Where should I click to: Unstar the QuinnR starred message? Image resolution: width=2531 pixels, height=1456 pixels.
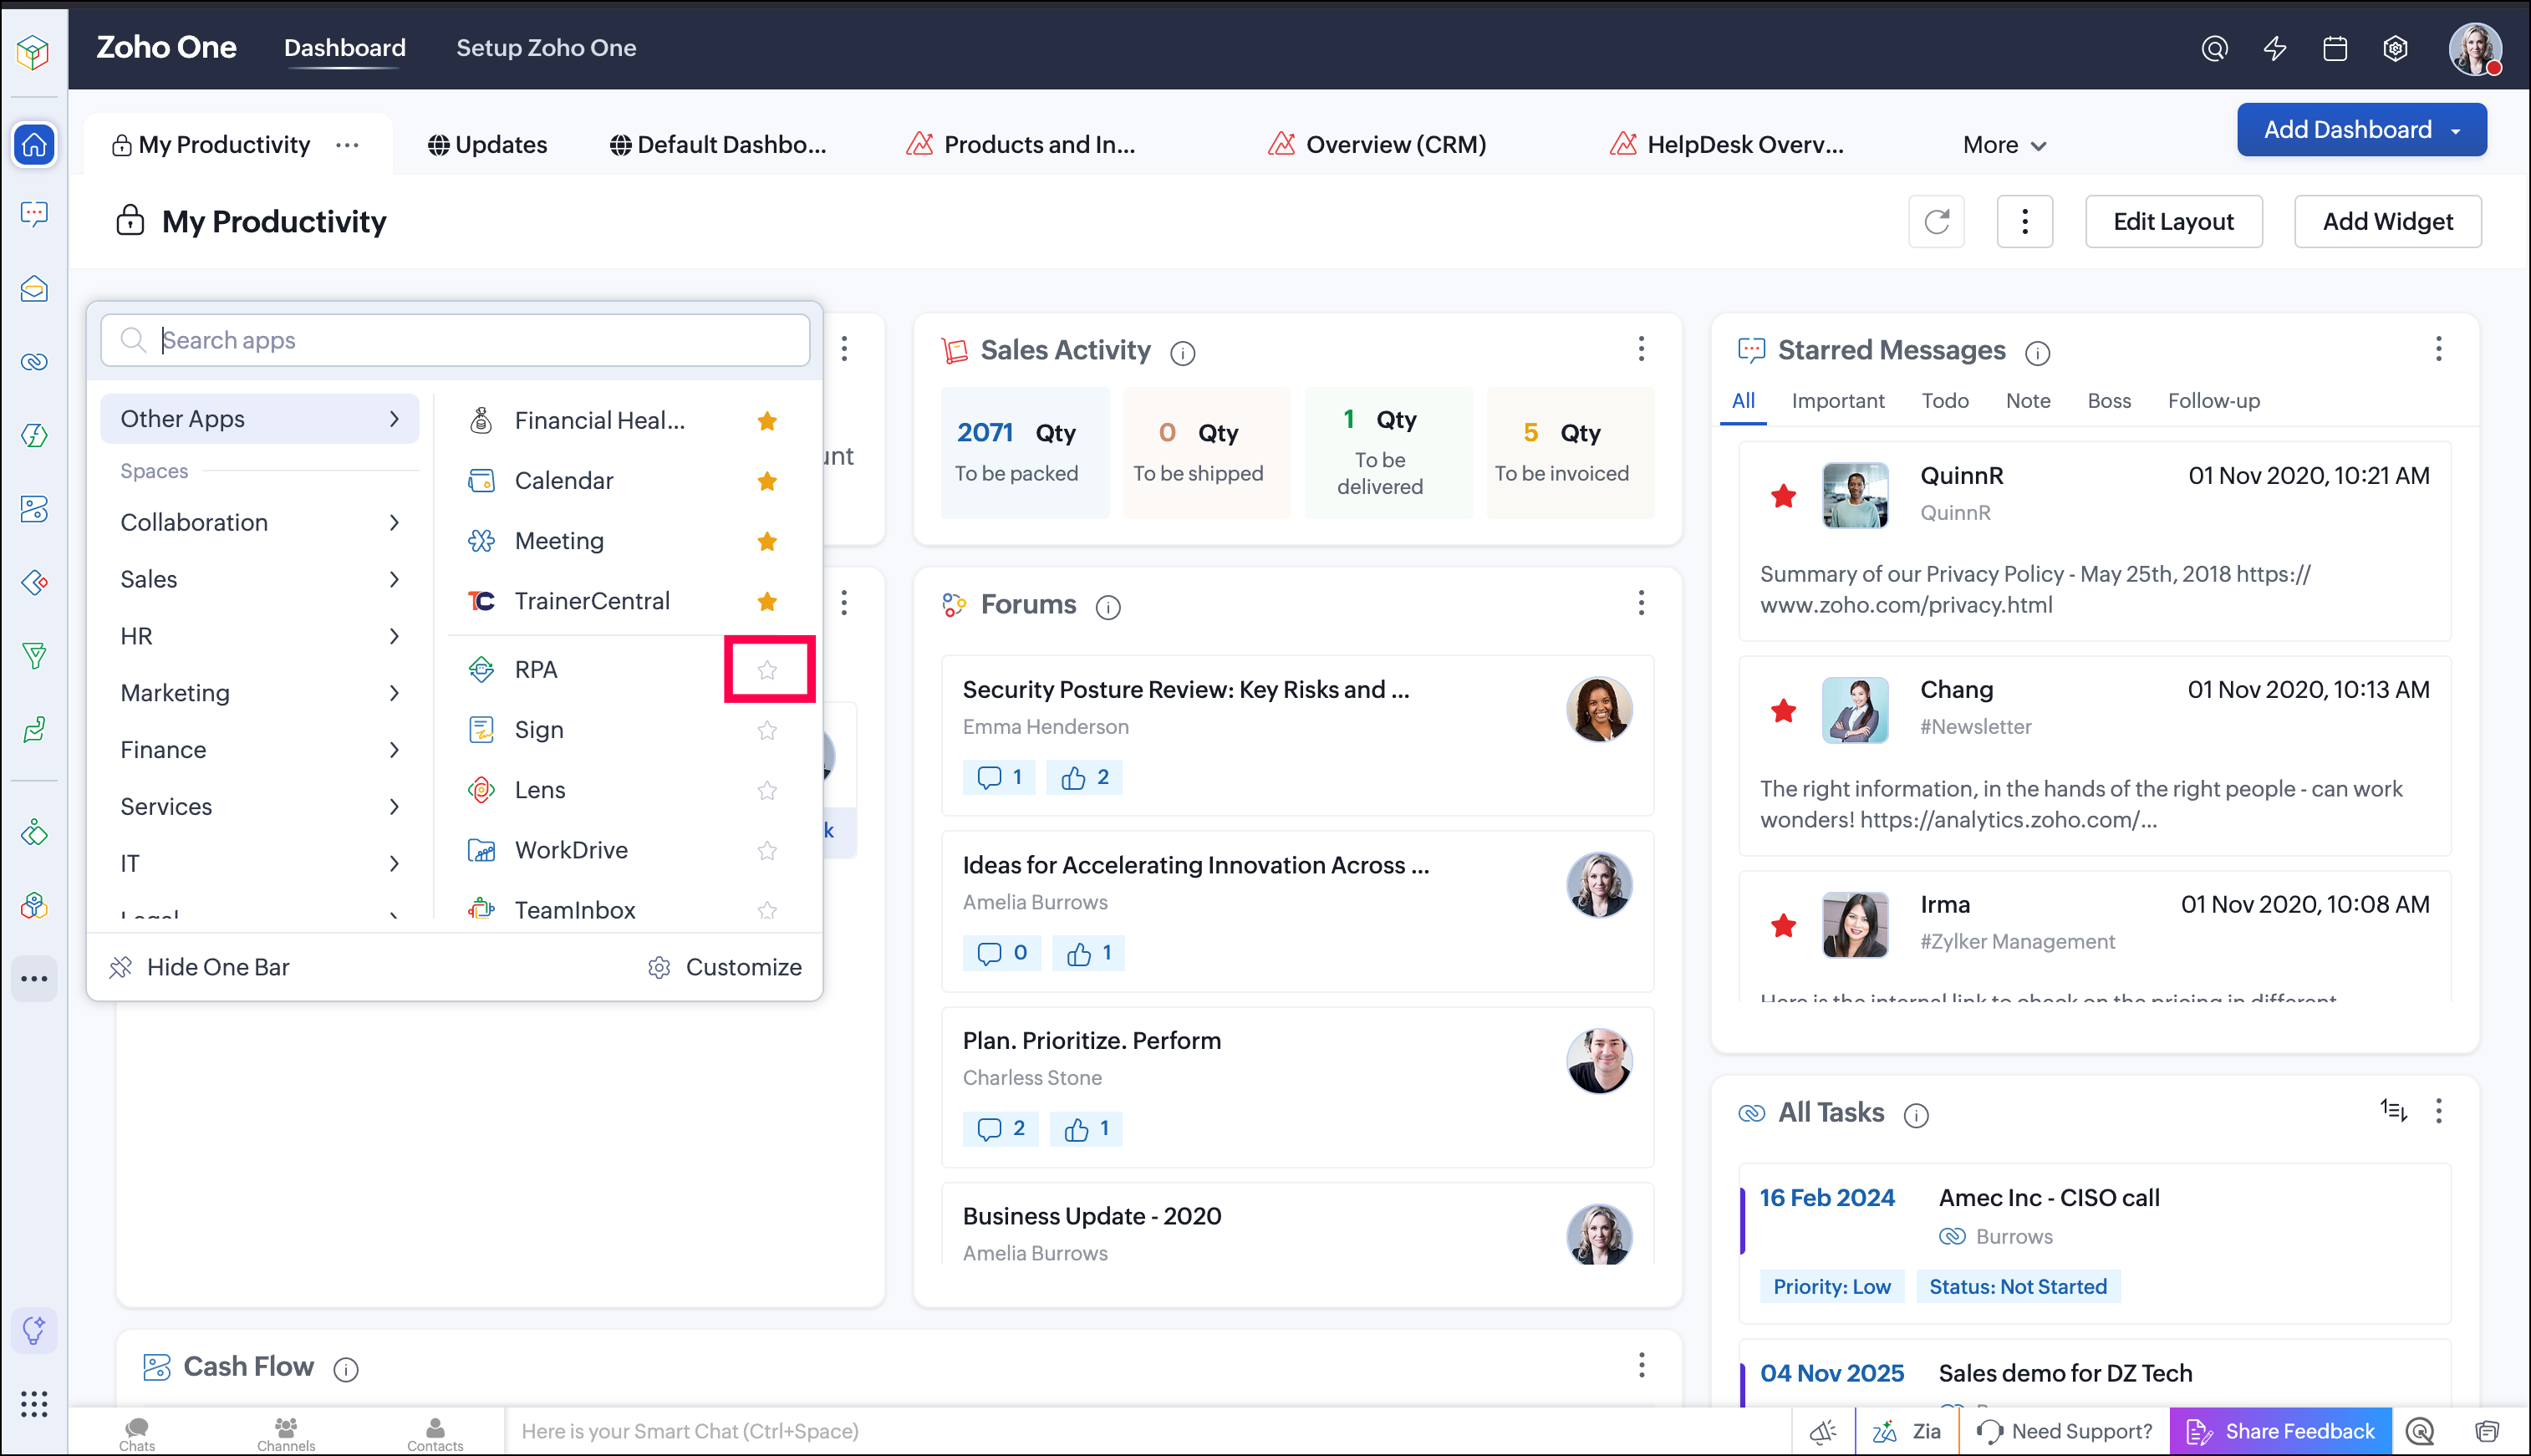click(x=1783, y=496)
